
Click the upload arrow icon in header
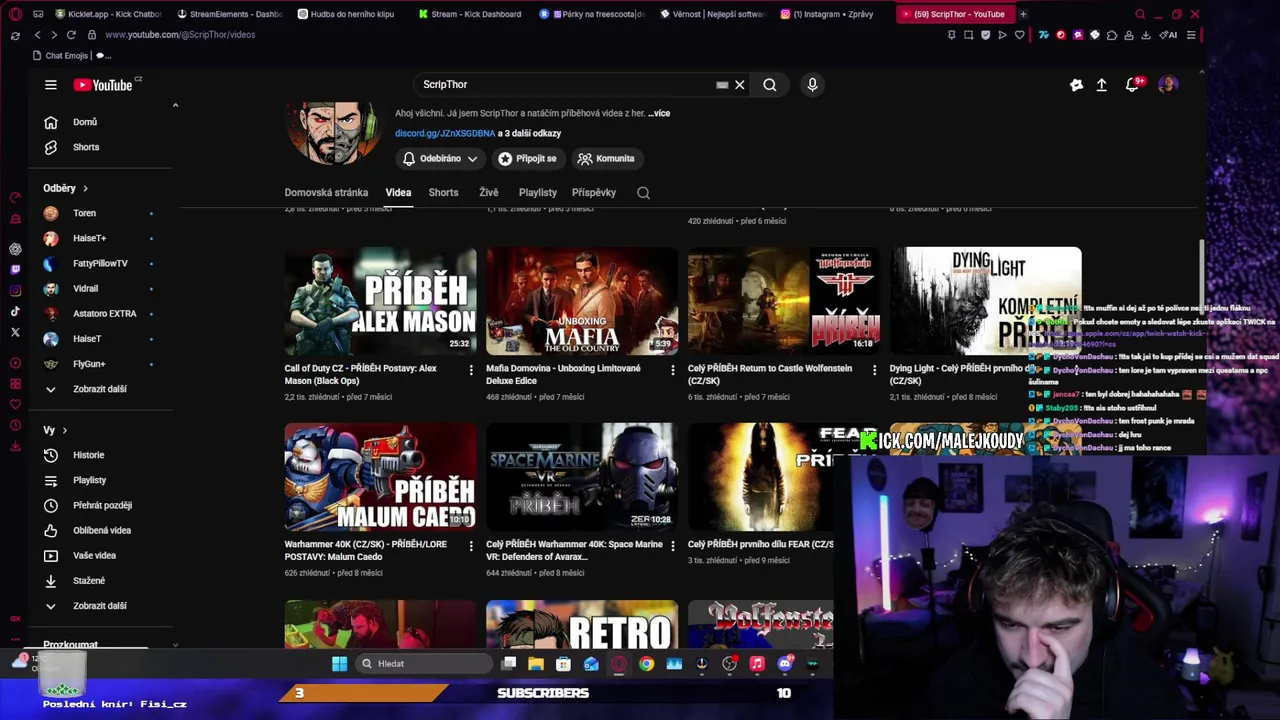(1101, 85)
